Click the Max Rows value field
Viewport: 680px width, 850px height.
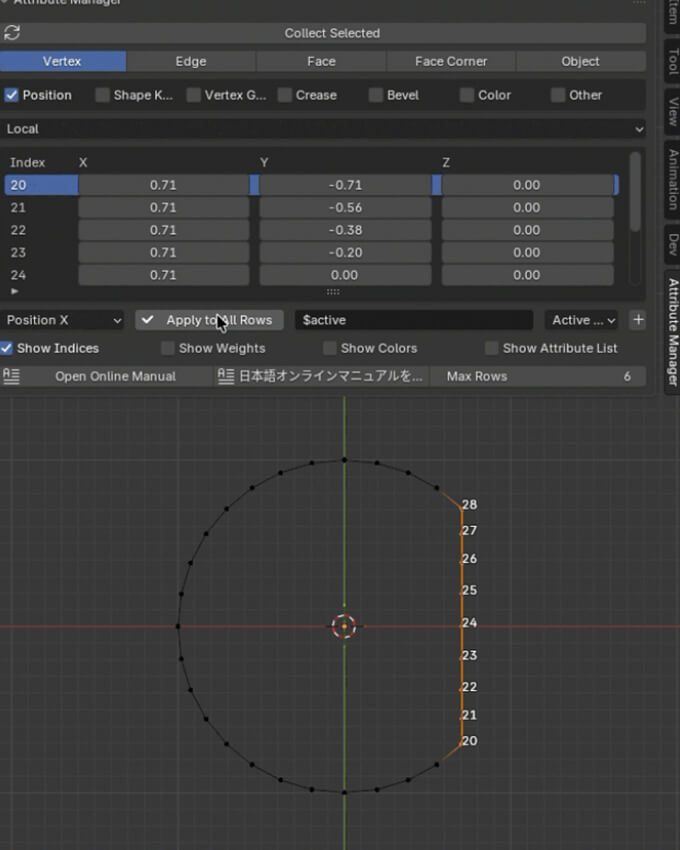point(537,376)
